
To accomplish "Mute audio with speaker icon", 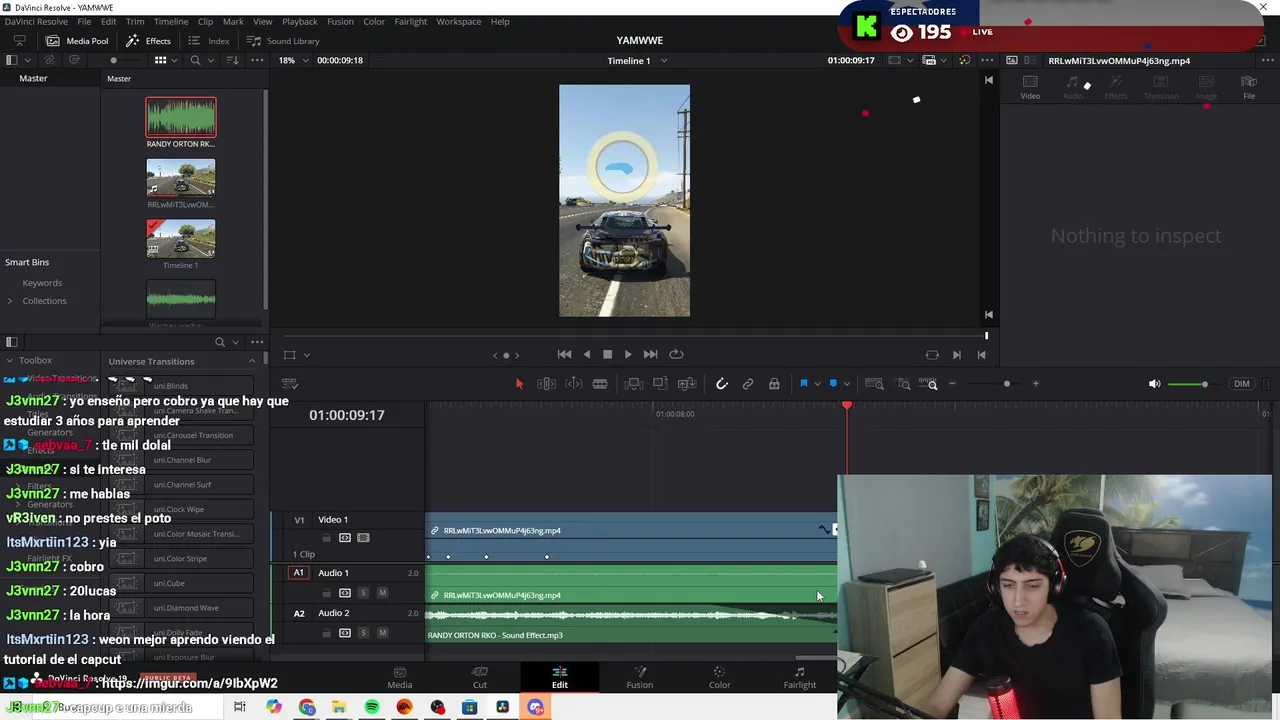I will click(x=1154, y=384).
